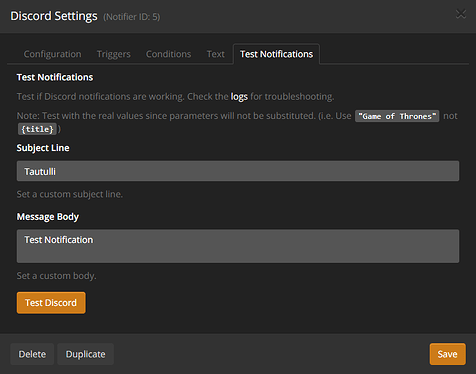Close the Discord Settings dialog
Image resolution: width=476 pixels, height=374 pixels.
pos(461,14)
